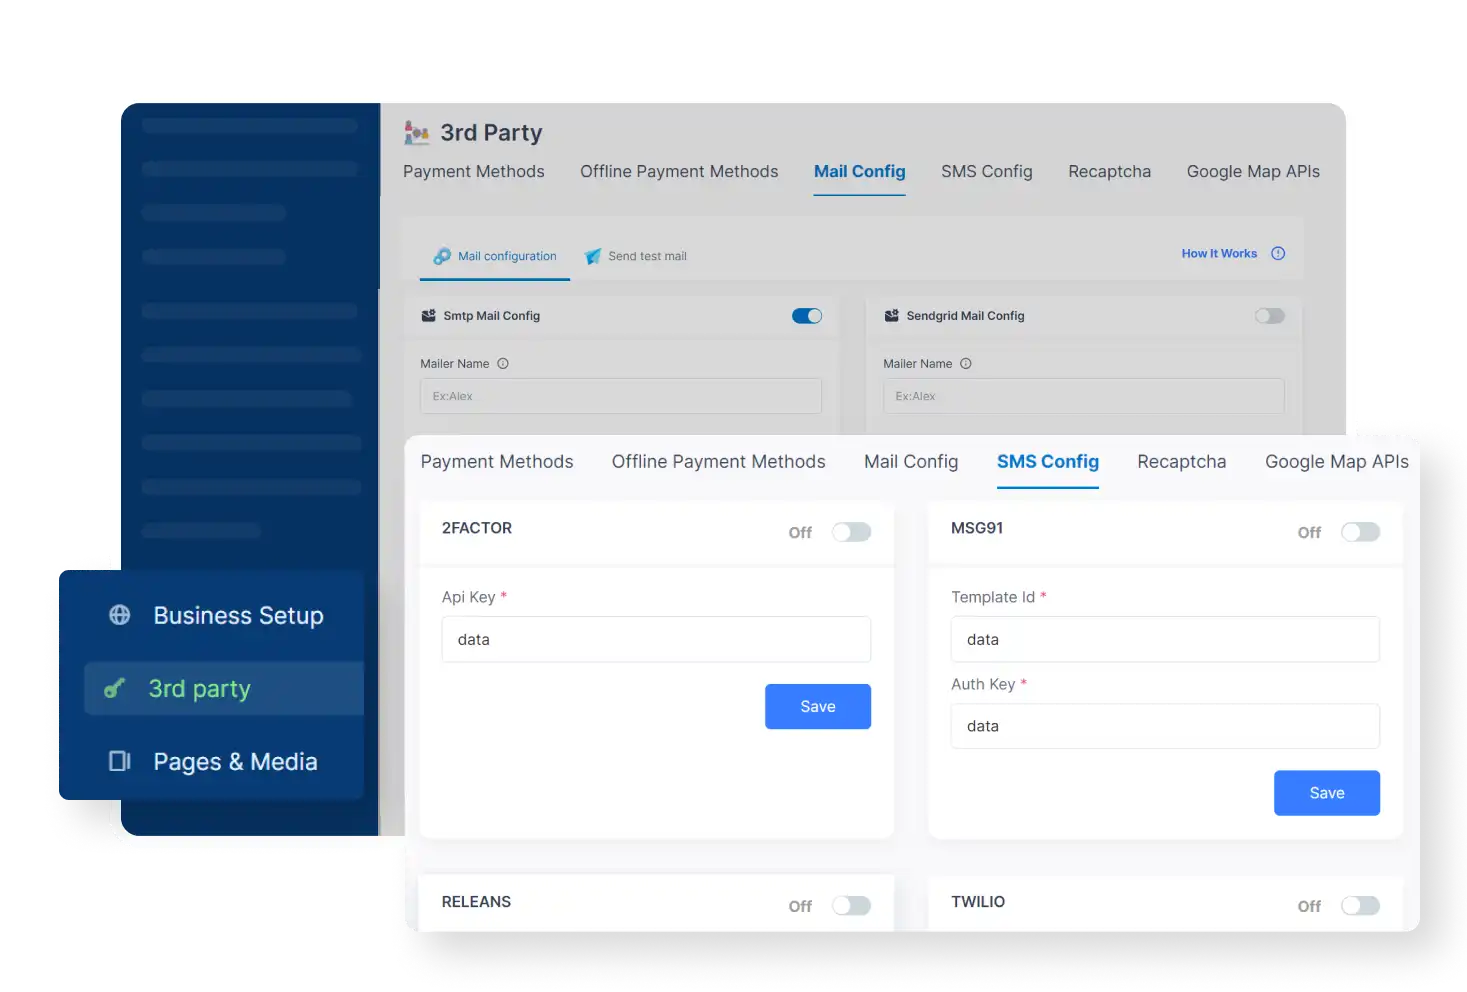Turn on the TWILIO toggle
Viewport: 1467px width, 992px height.
tap(1360, 905)
